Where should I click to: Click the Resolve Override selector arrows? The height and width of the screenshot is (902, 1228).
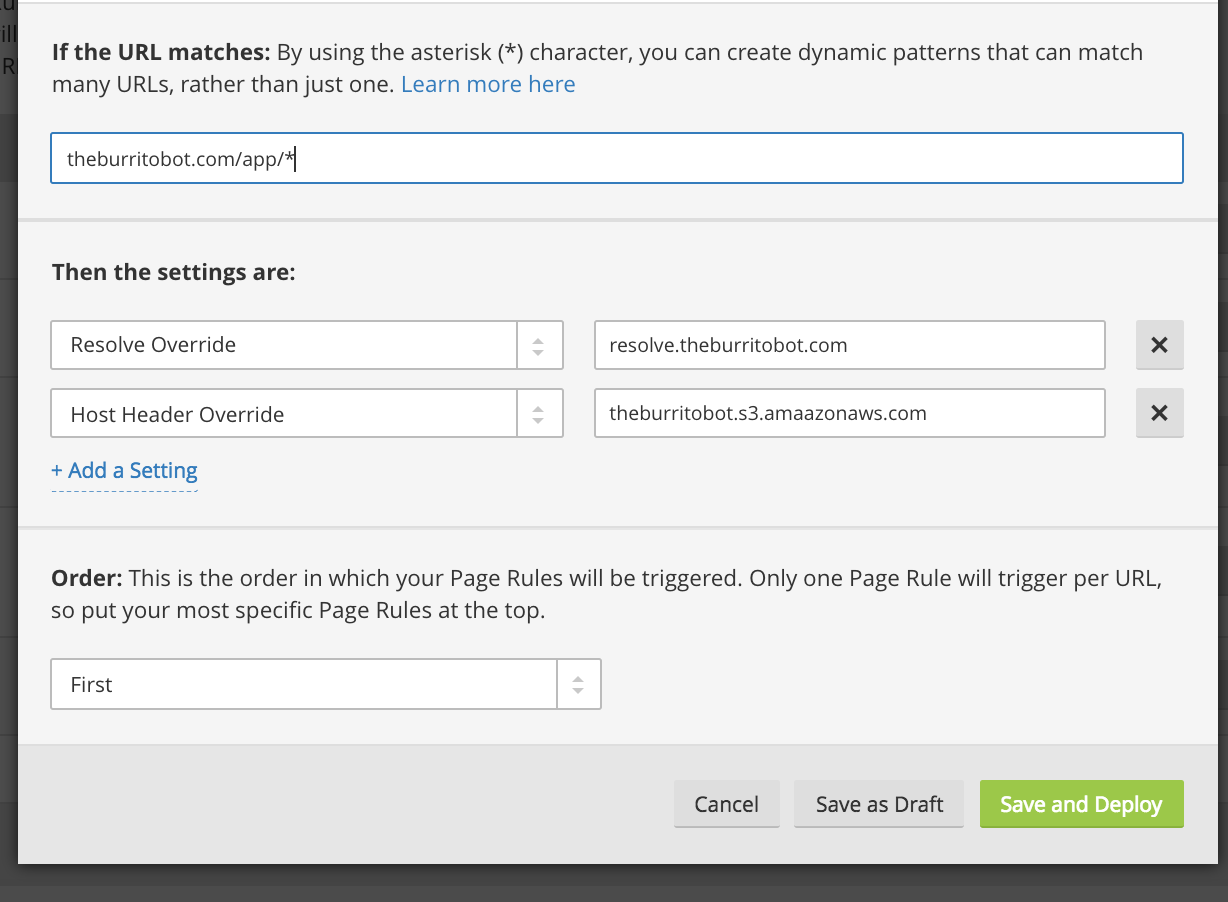click(x=539, y=346)
